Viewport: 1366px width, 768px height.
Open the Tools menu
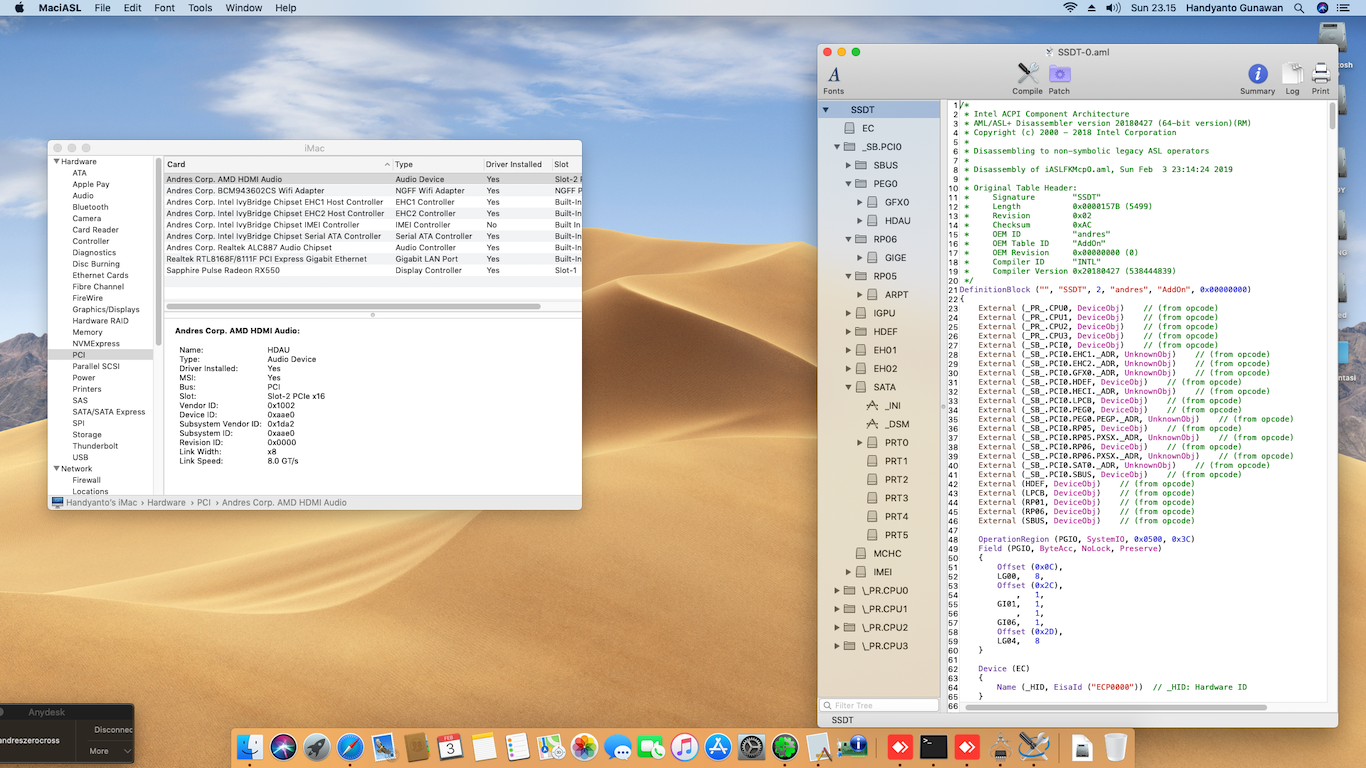[x=200, y=8]
